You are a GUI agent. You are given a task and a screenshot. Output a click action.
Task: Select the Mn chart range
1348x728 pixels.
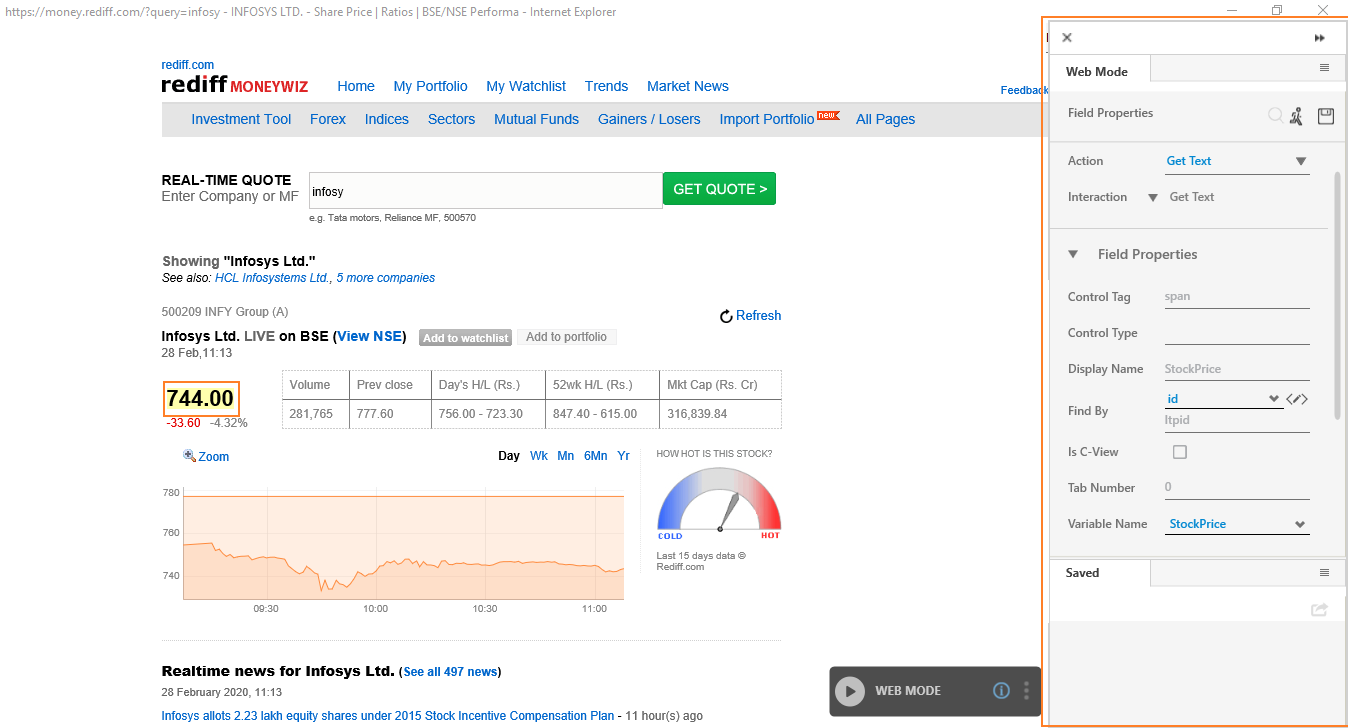[566, 456]
